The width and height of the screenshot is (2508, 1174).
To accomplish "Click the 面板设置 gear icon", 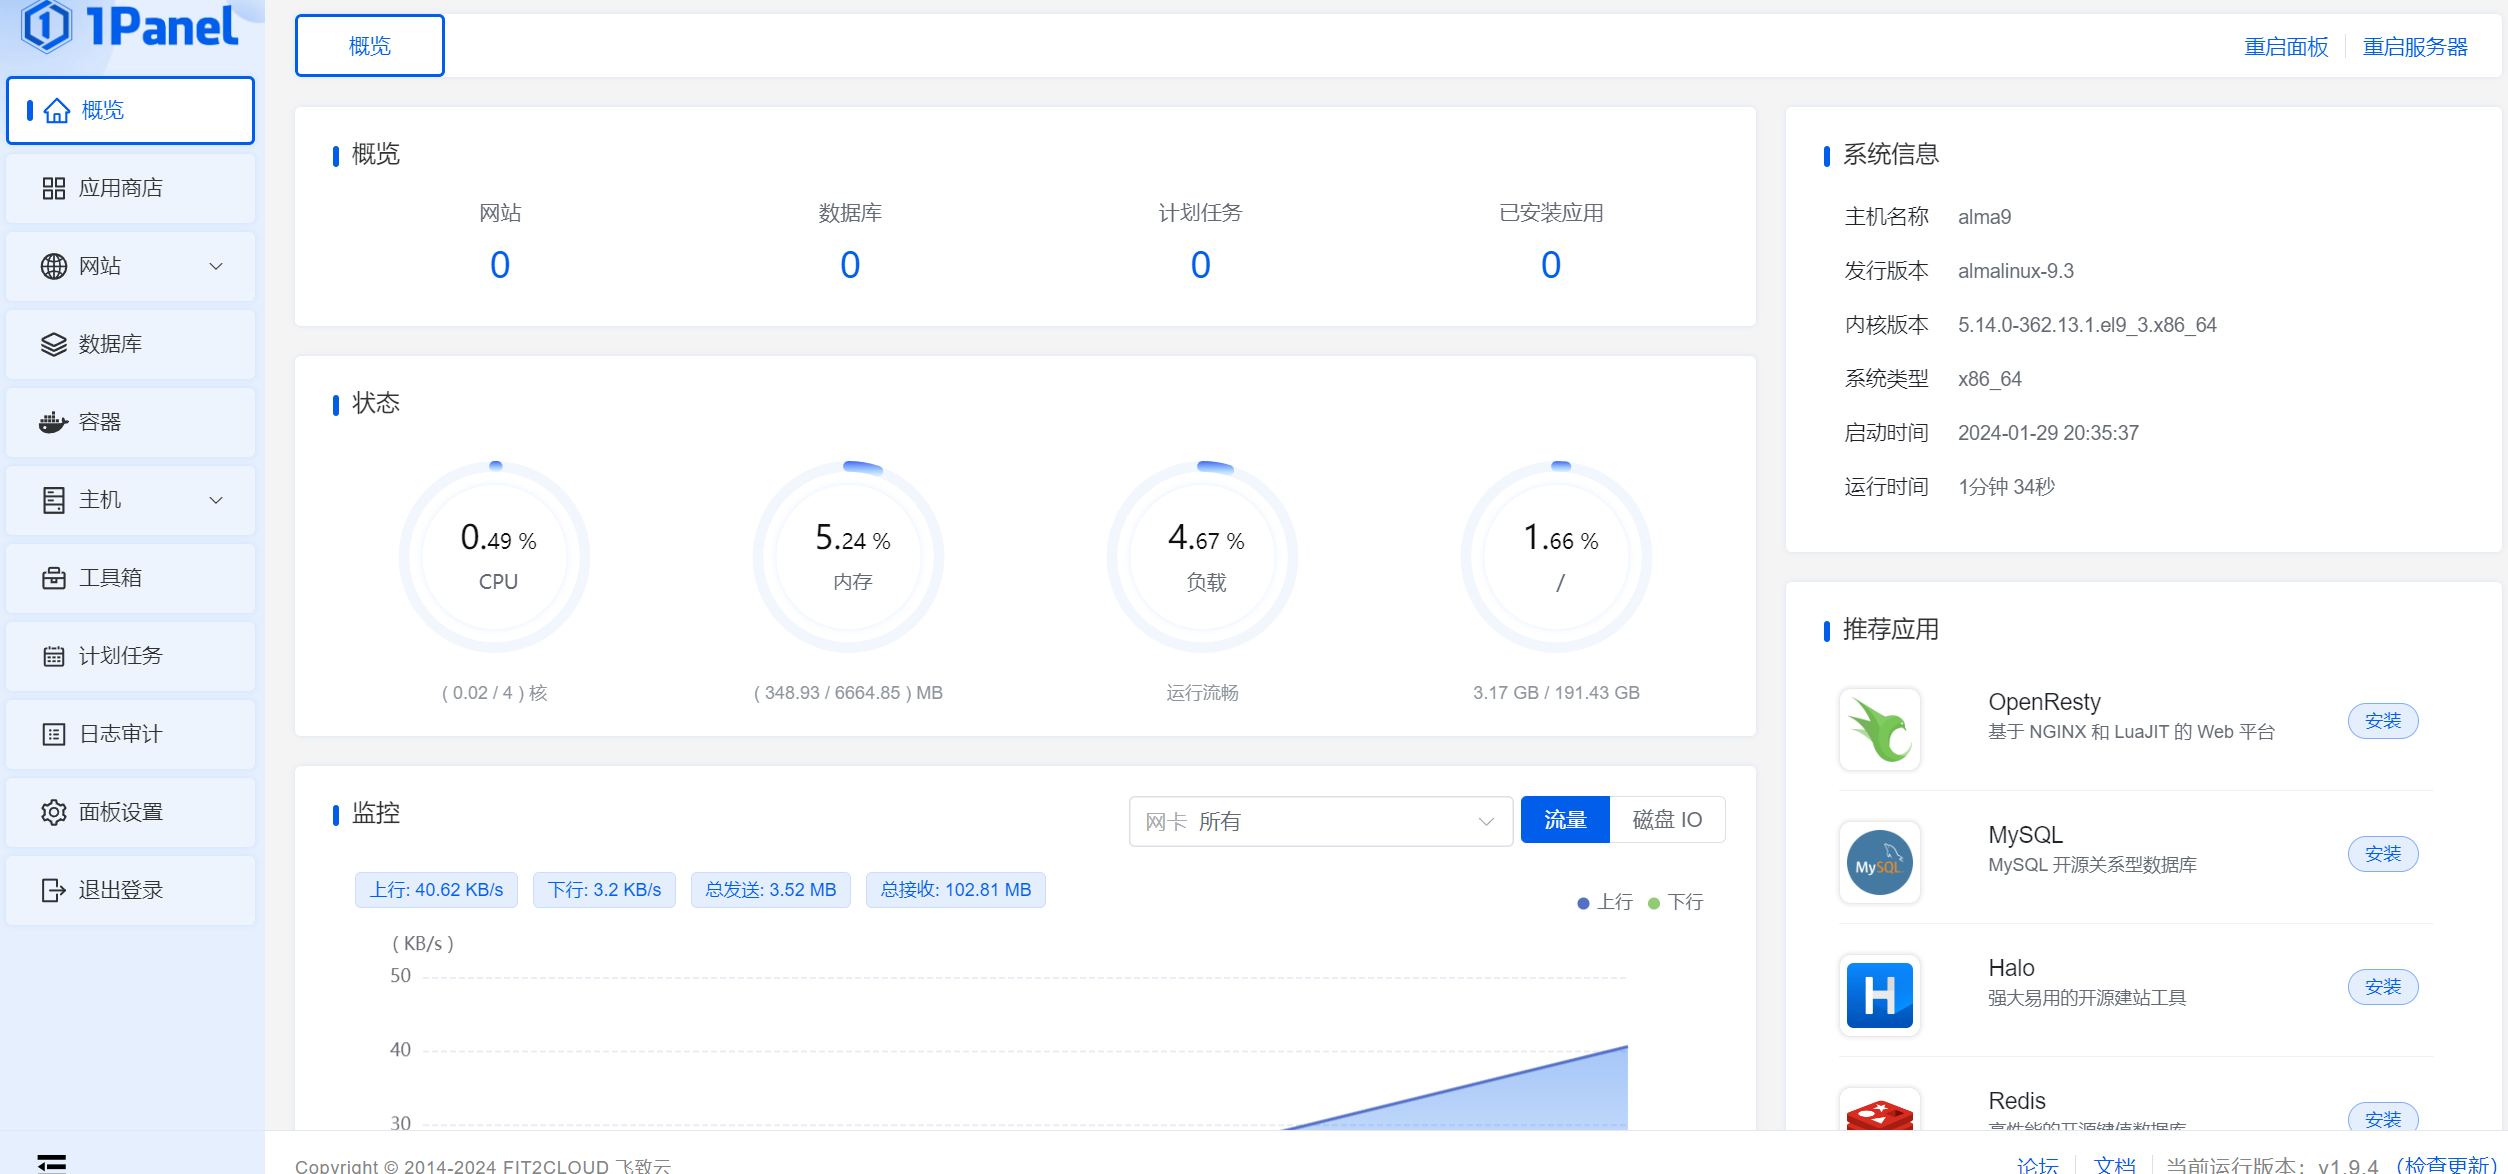I will point(54,812).
